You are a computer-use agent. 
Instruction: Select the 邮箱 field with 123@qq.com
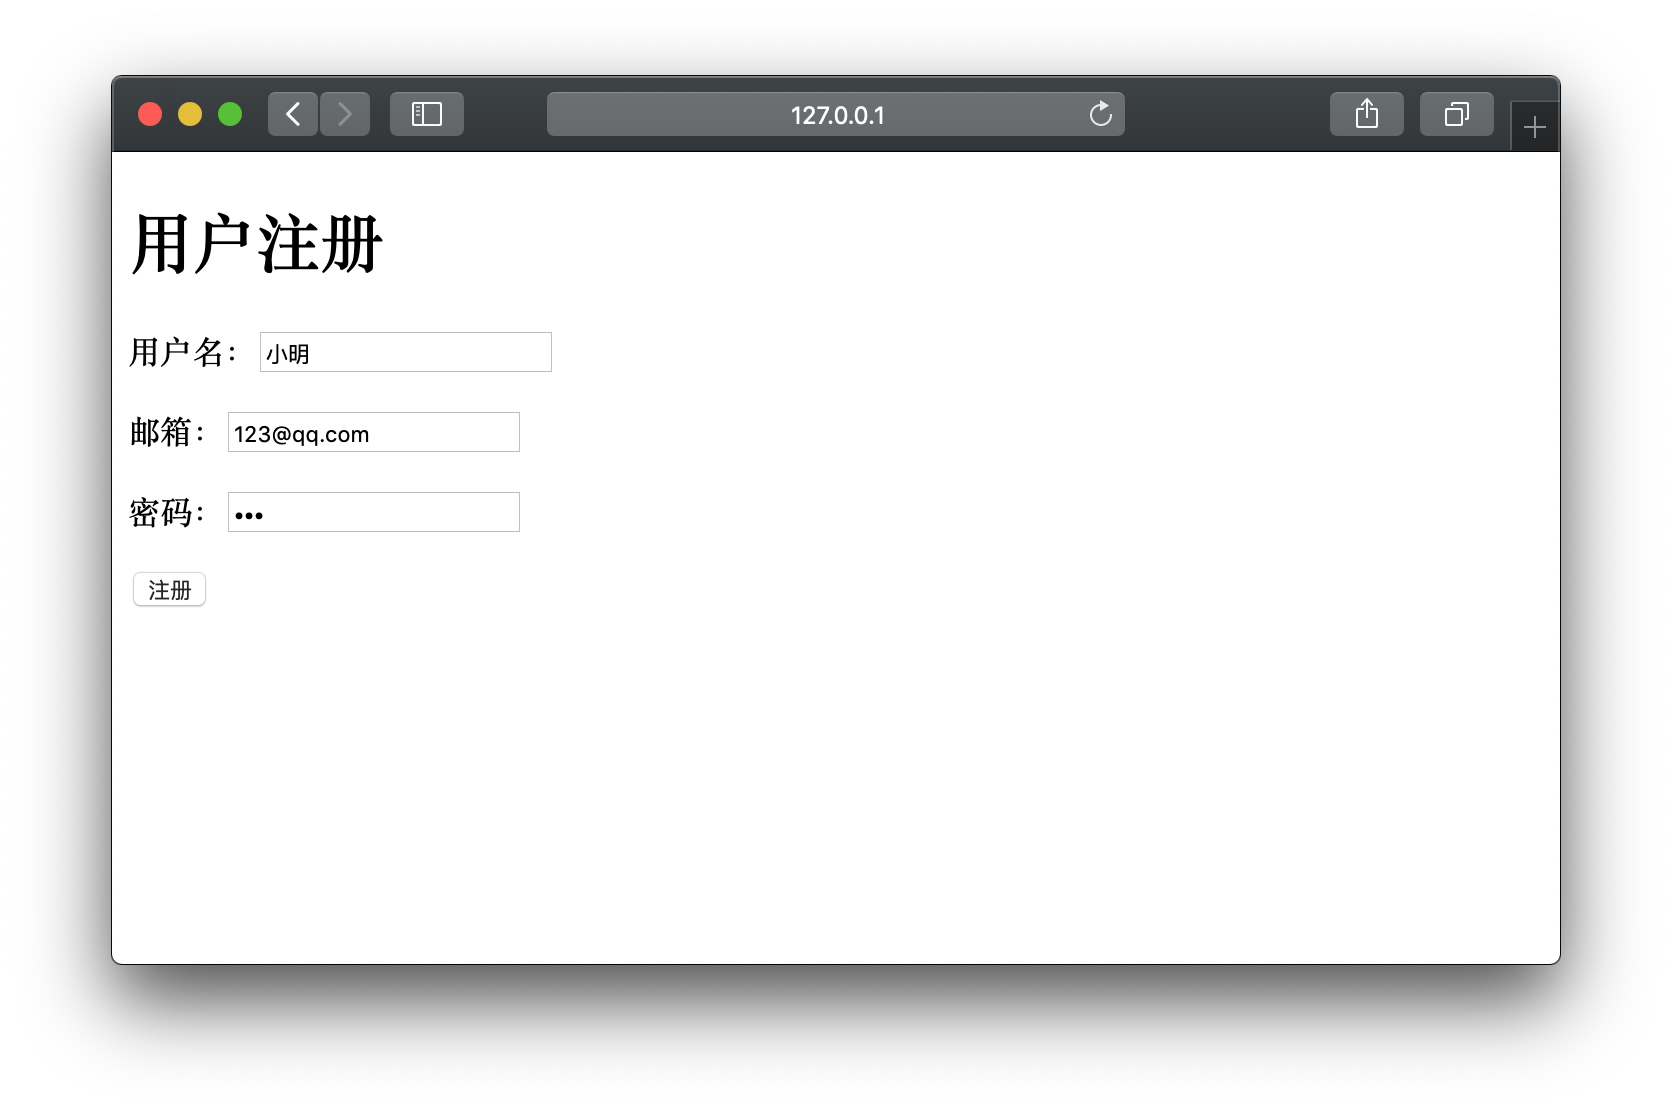[x=374, y=432]
